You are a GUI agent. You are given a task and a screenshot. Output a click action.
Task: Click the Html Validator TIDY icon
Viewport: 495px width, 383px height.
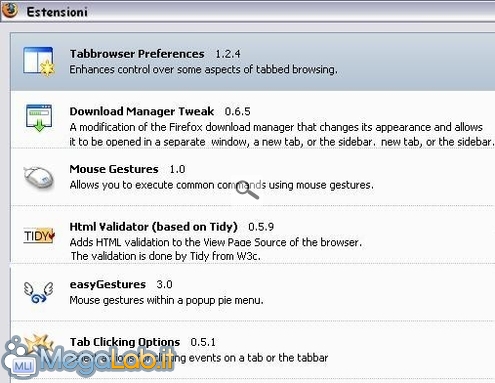pos(39,236)
